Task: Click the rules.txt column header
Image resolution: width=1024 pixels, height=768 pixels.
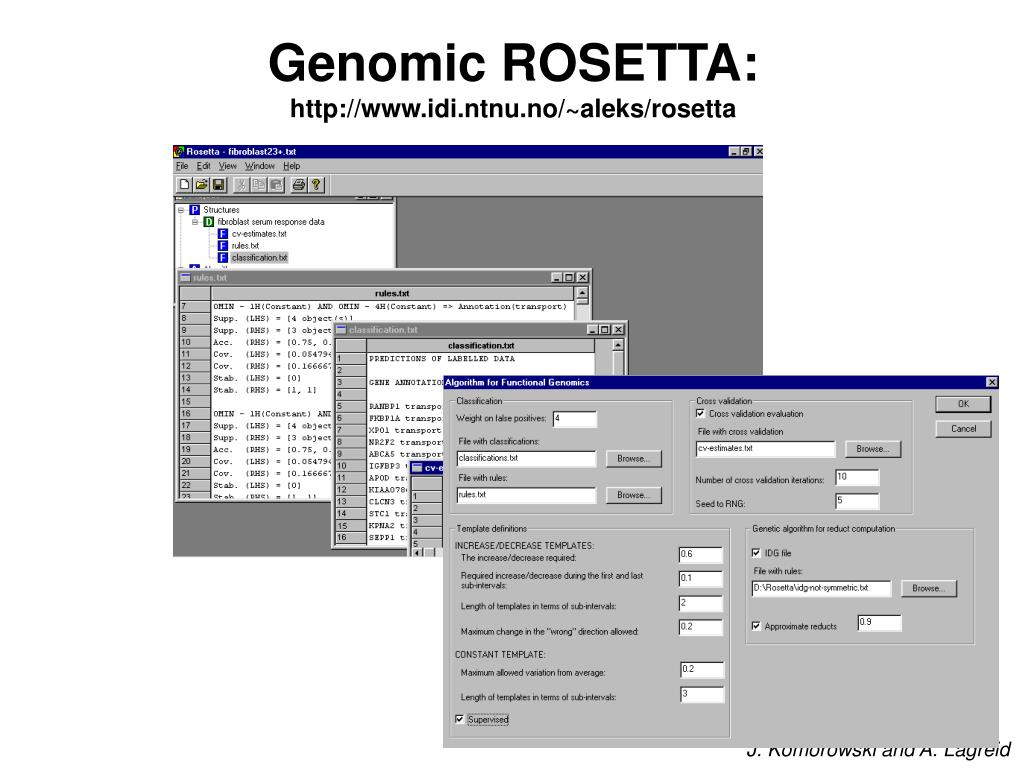Action: click(391, 293)
